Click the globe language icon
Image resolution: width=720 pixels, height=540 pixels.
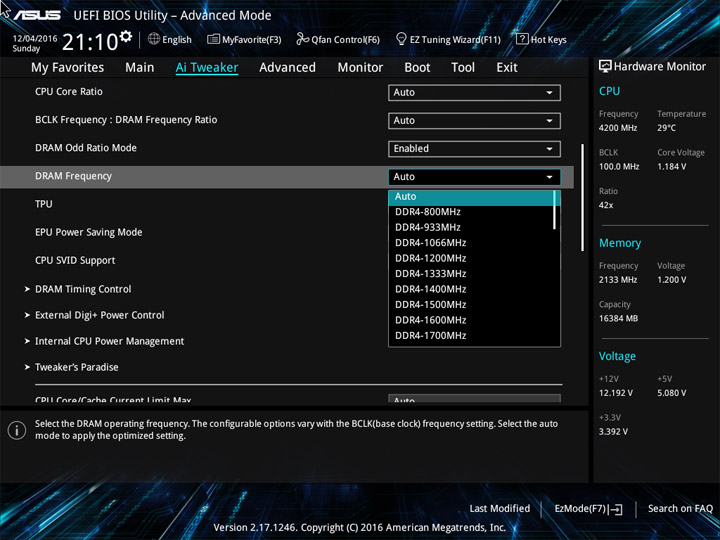154,39
